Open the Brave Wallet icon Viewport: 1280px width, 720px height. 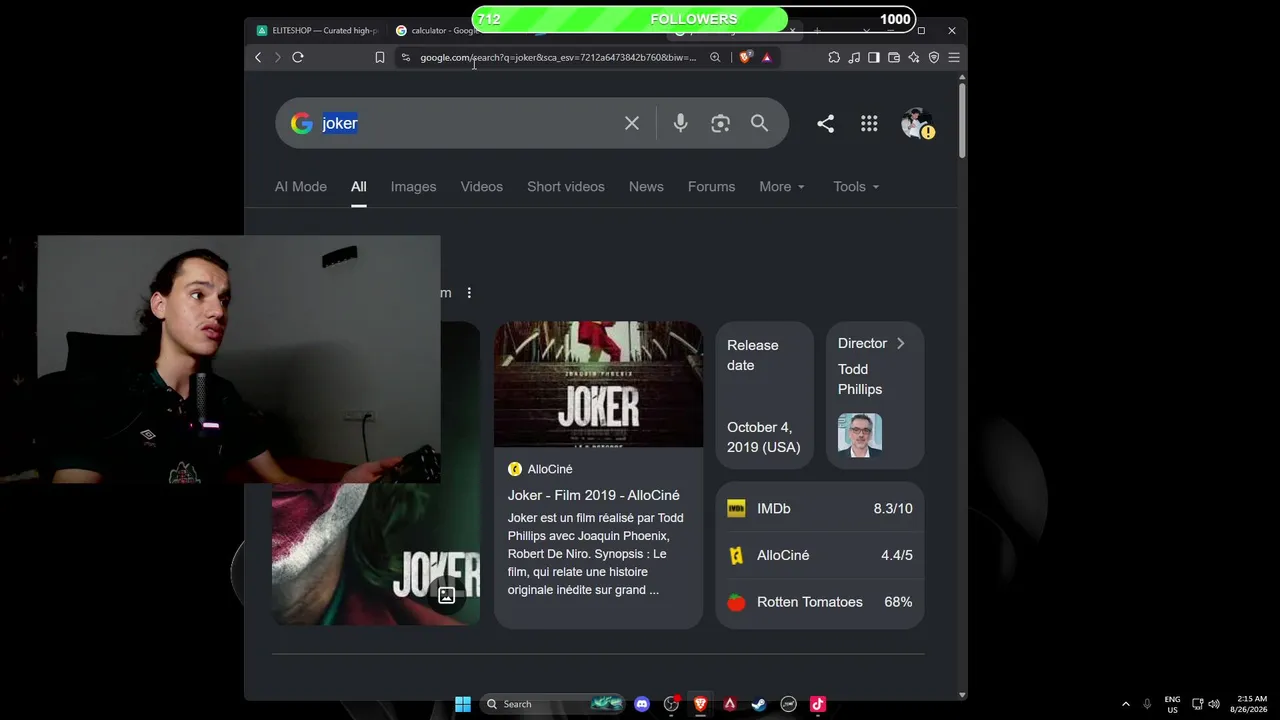[894, 57]
